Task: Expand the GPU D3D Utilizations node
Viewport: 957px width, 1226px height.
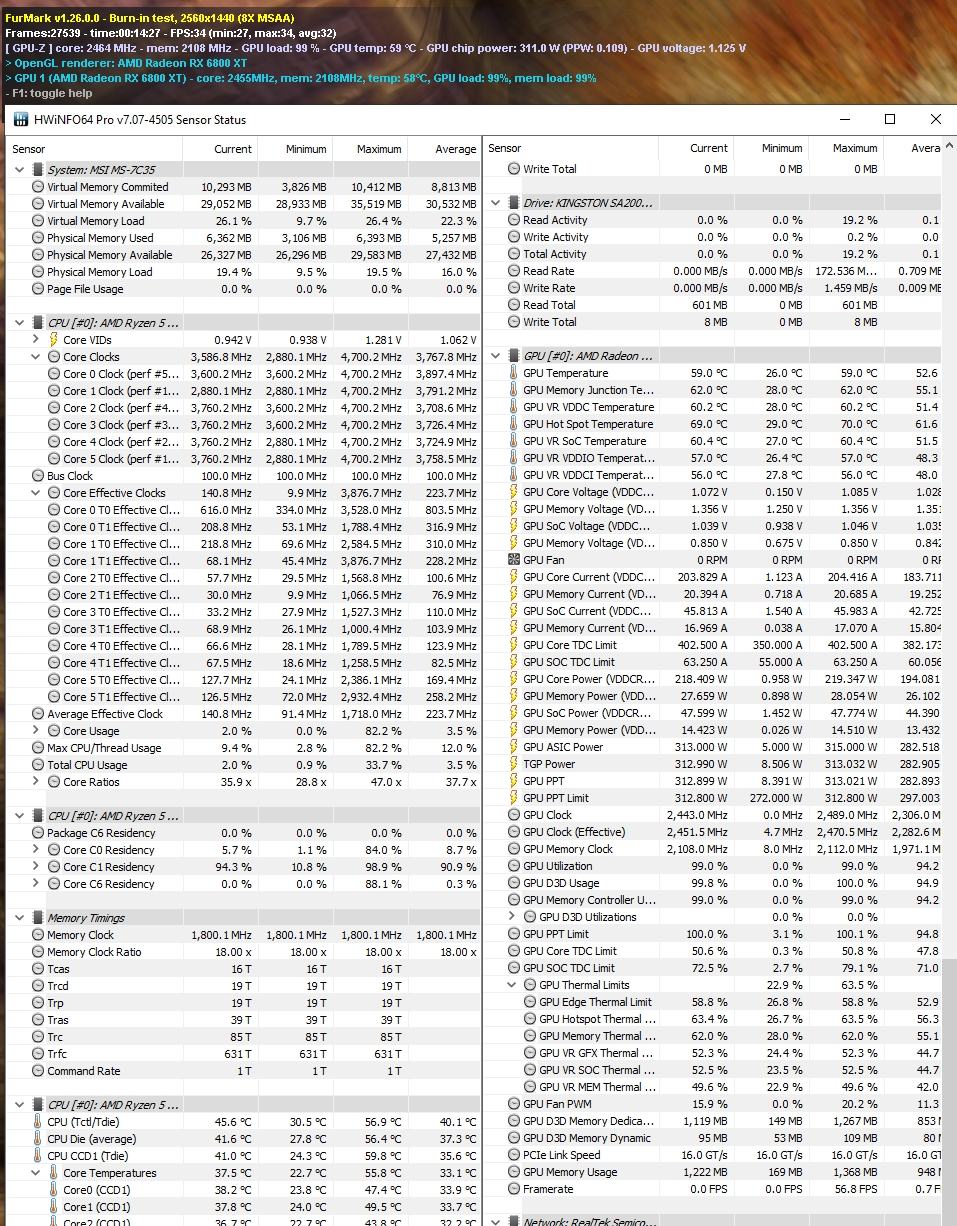Action: (512, 917)
